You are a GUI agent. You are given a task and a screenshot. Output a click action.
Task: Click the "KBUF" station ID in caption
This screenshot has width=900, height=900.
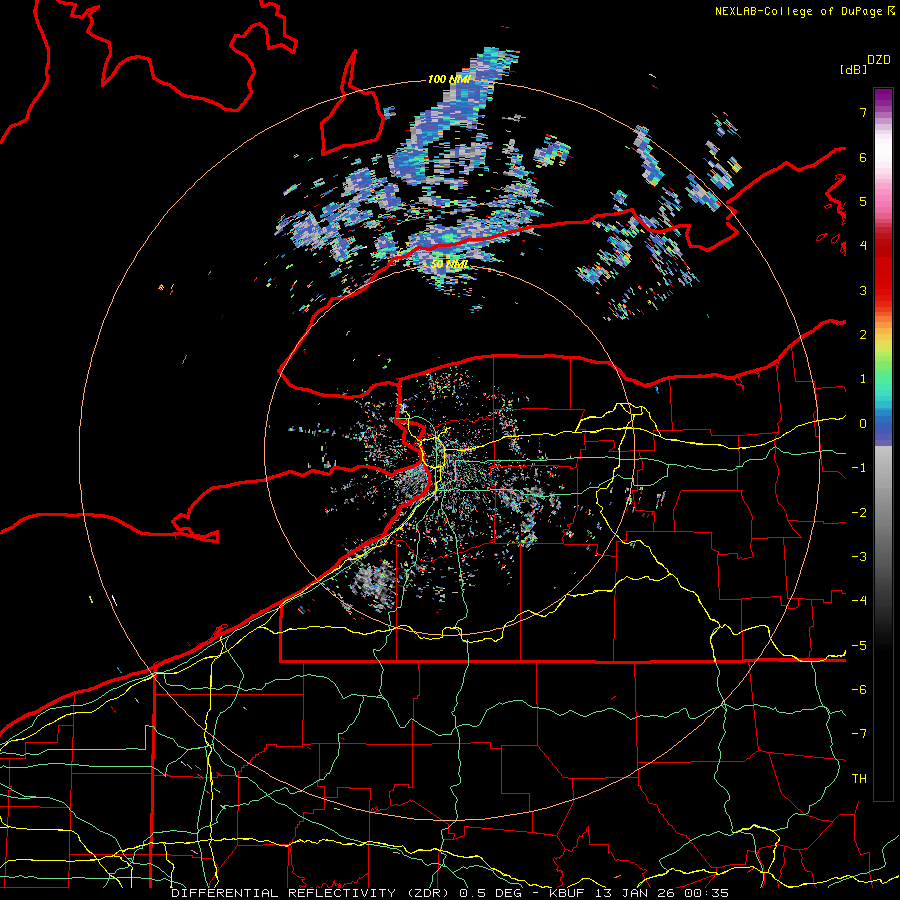click(568, 893)
